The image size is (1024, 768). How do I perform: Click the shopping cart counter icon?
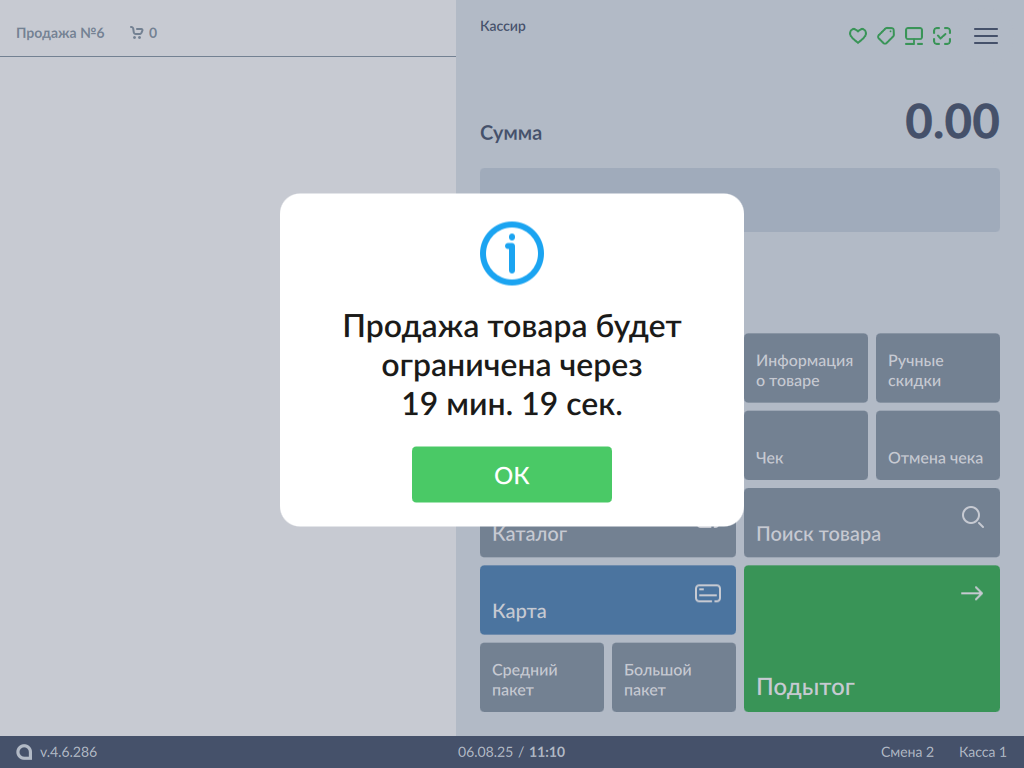tap(137, 33)
